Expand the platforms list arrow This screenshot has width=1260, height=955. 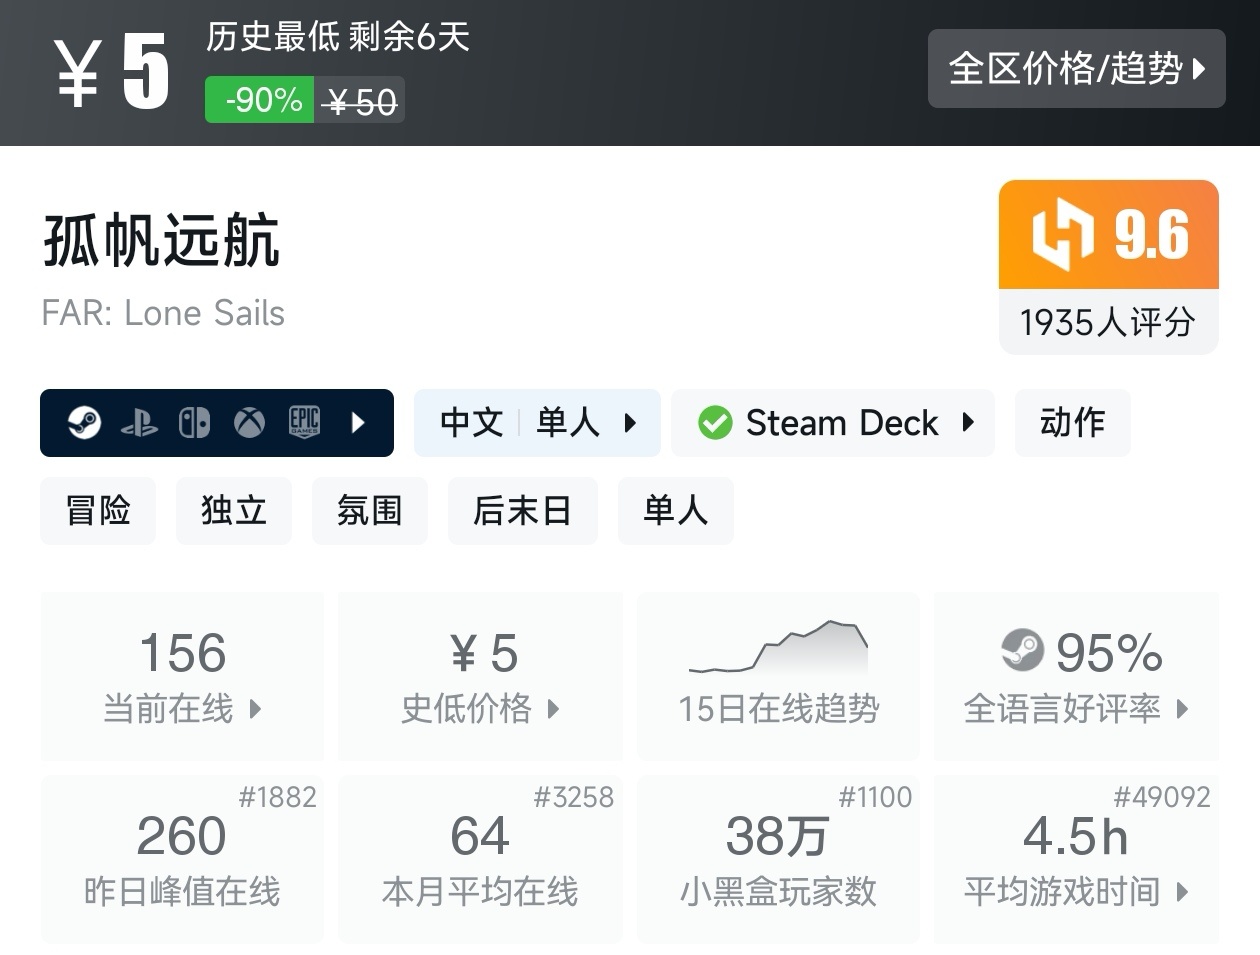pyautogui.click(x=358, y=423)
